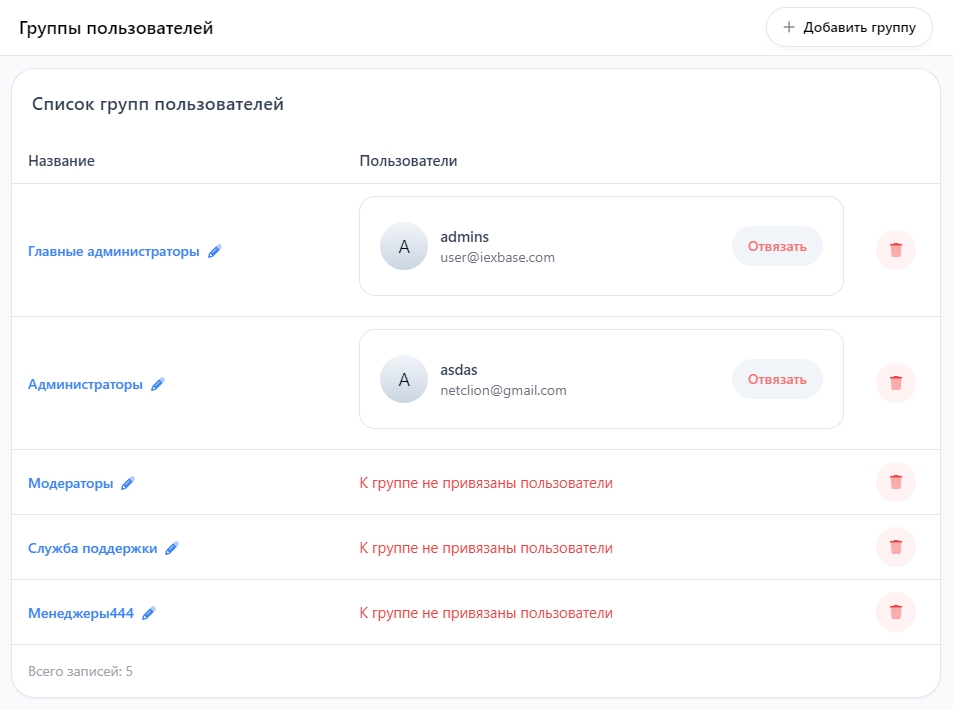Click the avatar of user asdas
This screenshot has width=953, height=710.
coord(404,380)
